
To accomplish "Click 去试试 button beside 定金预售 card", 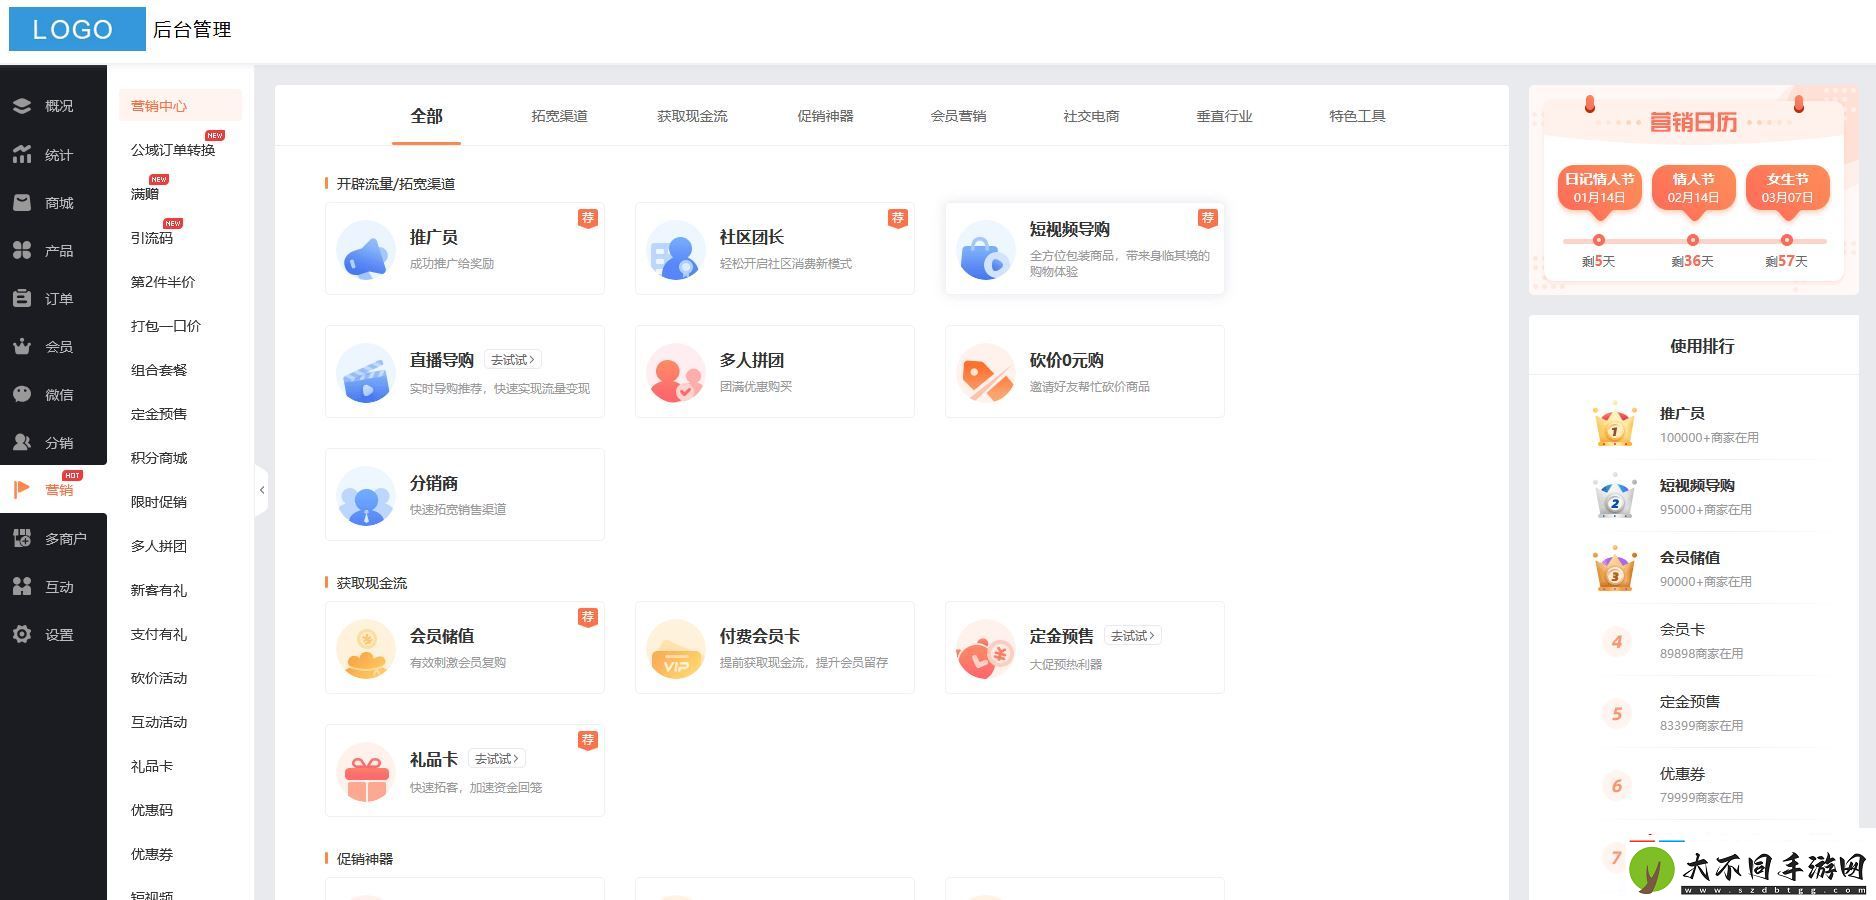I will pyautogui.click(x=1133, y=636).
